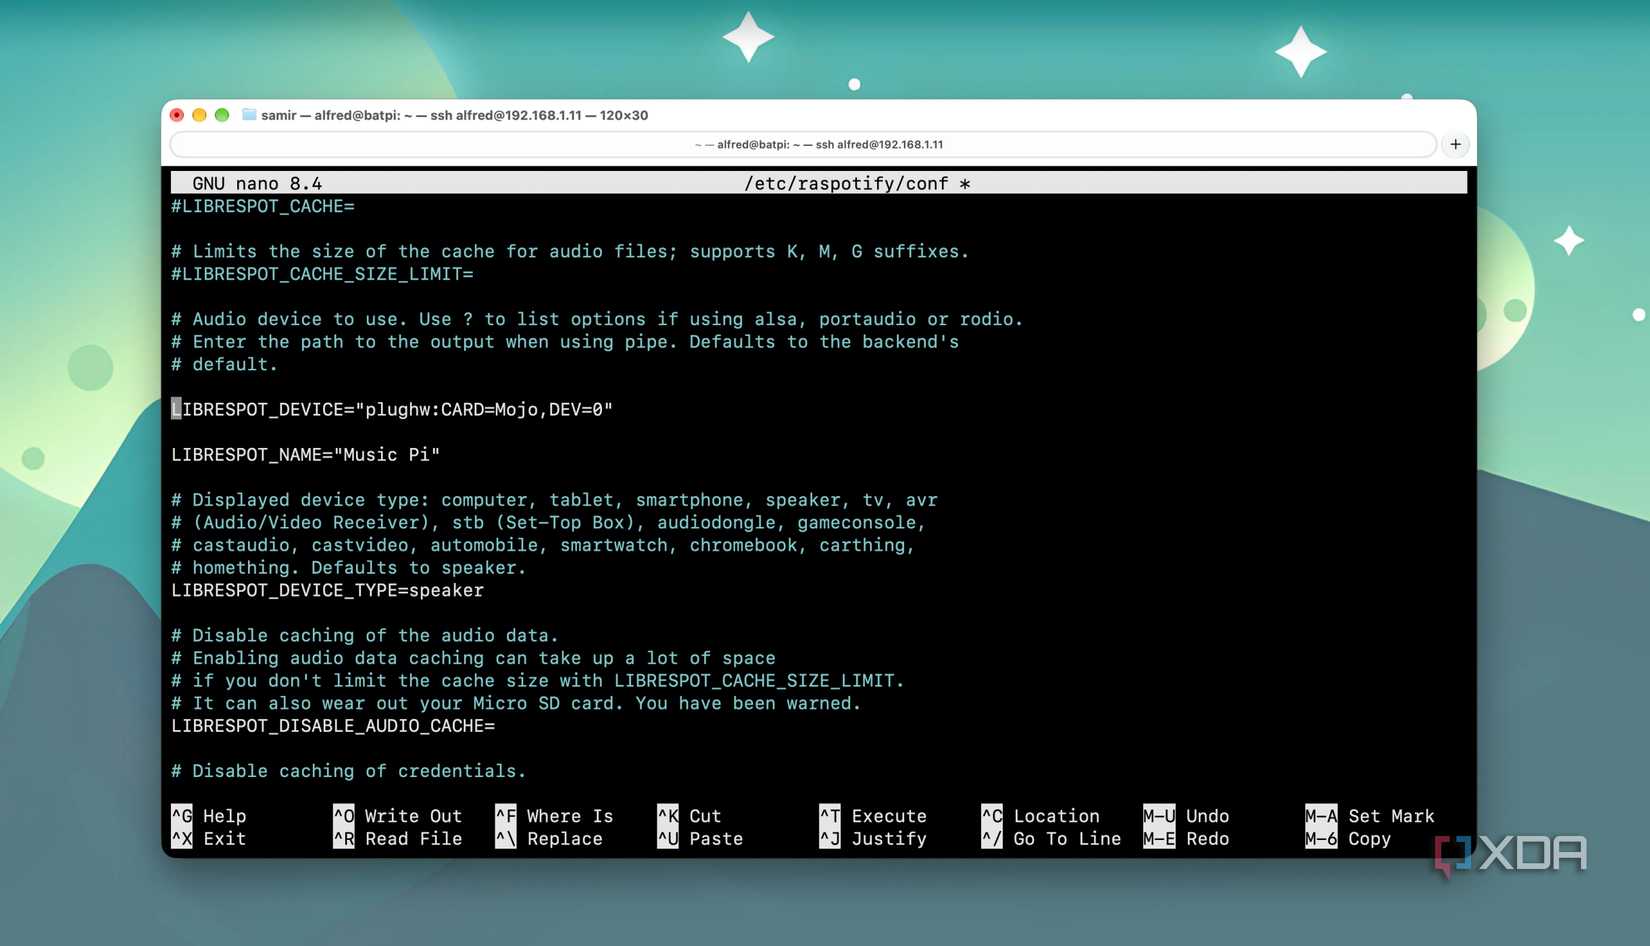Click the ^X Exit shortcut in nano
1650x946 pixels.
[209, 839]
